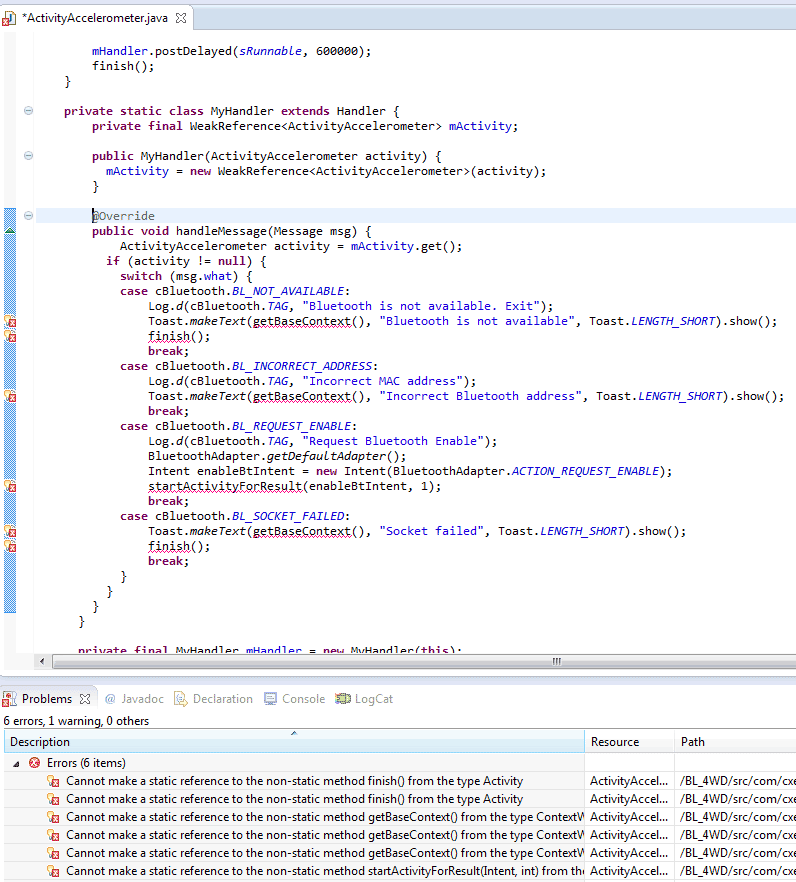Select the Errors (6 items) row

coord(400,763)
